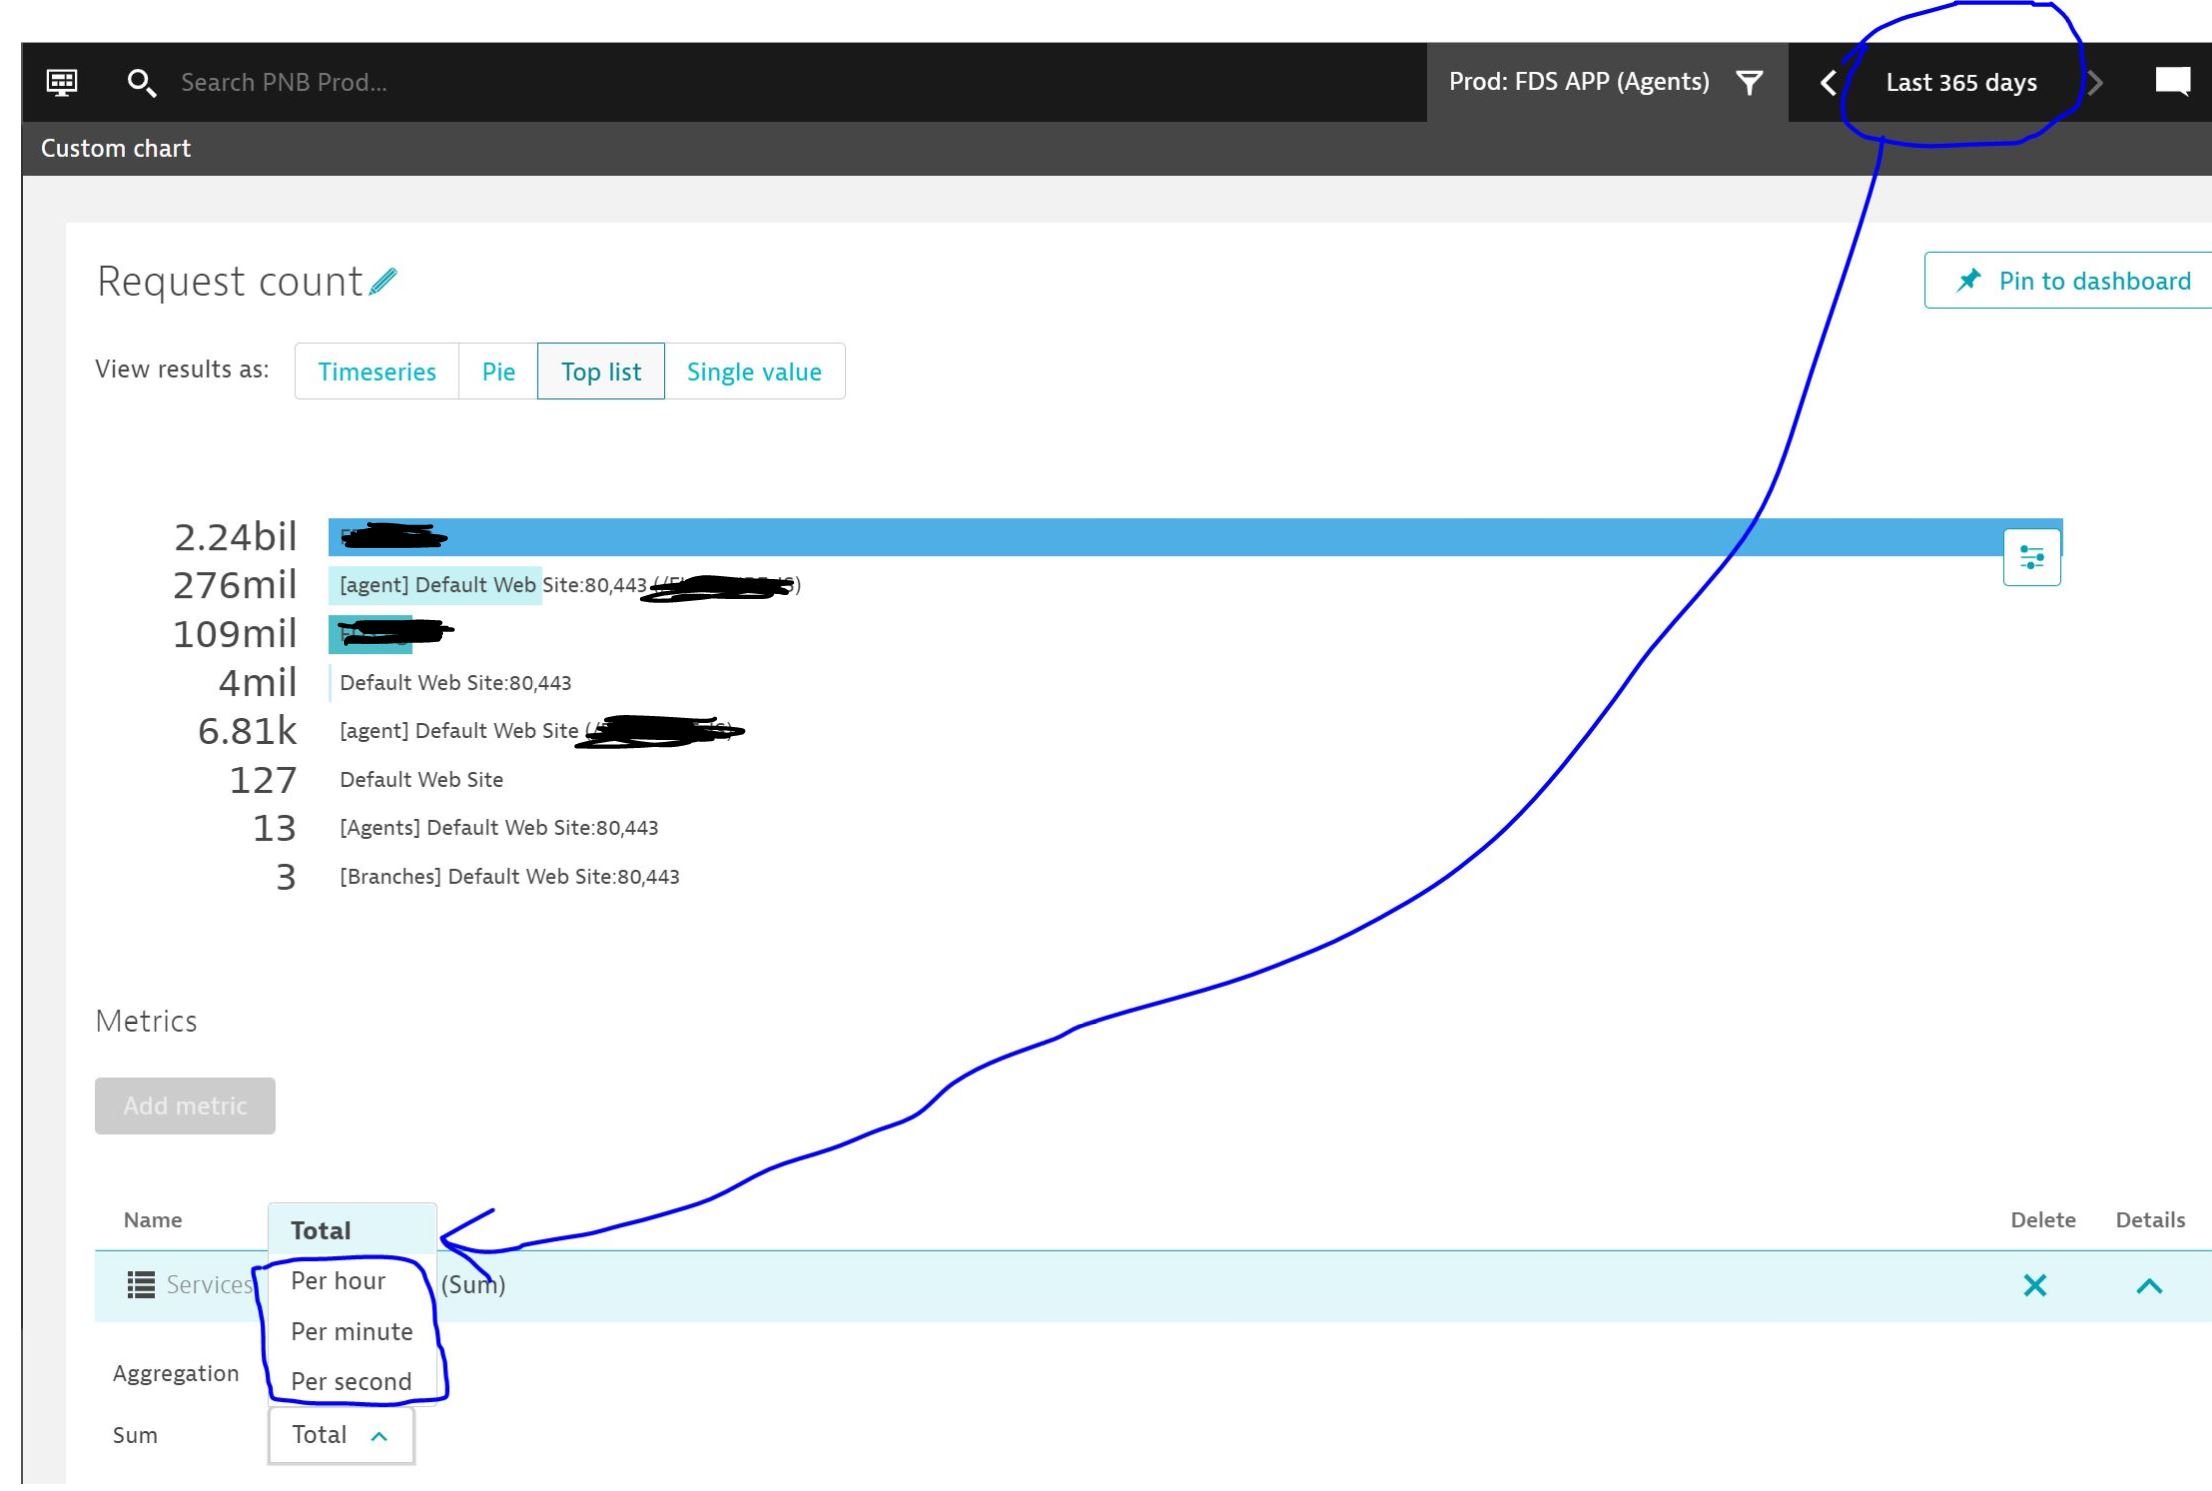
Task: Open the management zone filter funnel icon
Action: 1749,82
